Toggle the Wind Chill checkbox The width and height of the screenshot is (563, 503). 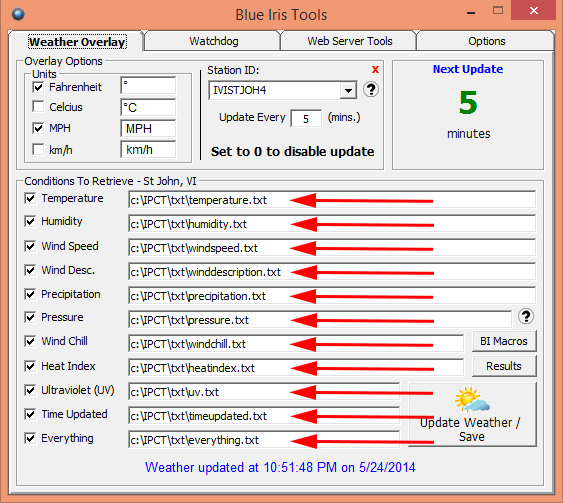click(x=30, y=341)
